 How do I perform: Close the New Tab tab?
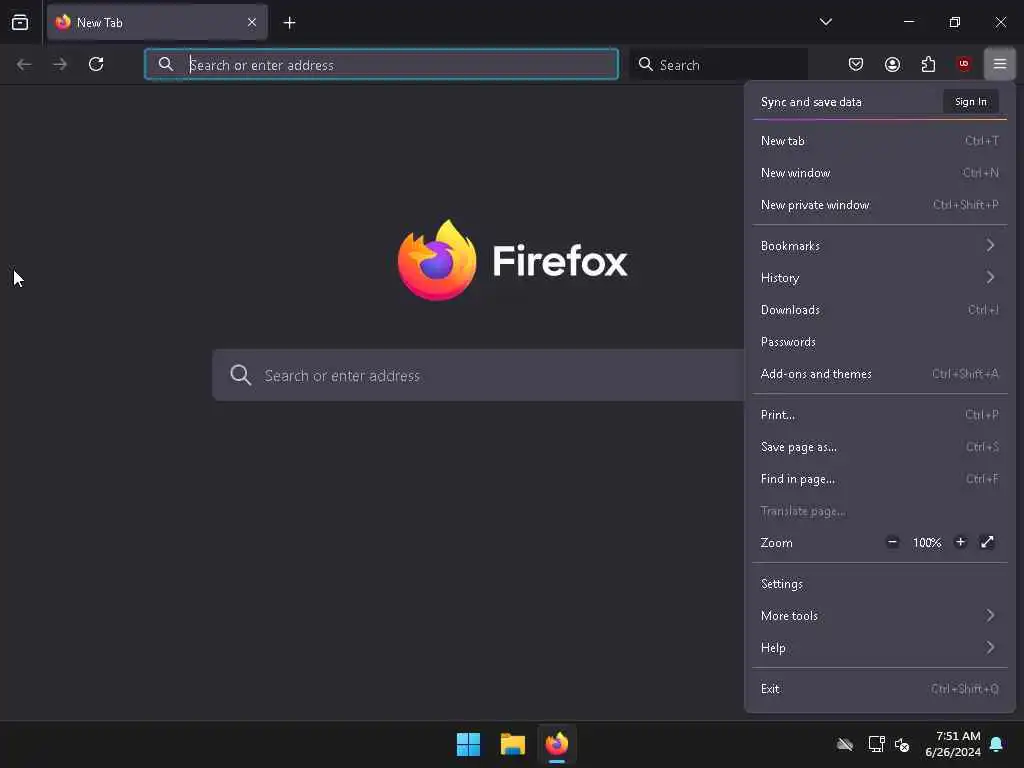coord(252,22)
